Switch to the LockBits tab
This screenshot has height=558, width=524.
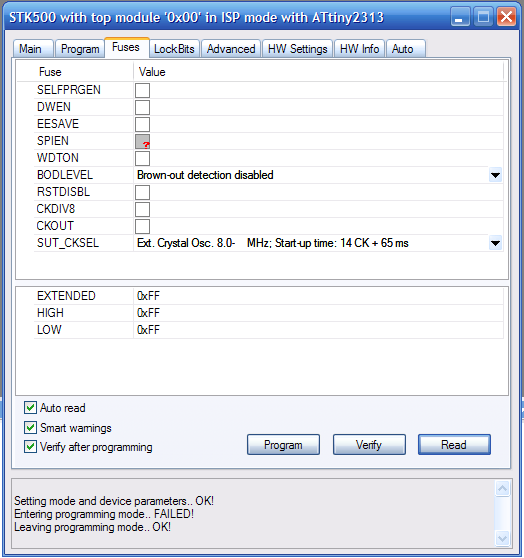pos(174,49)
